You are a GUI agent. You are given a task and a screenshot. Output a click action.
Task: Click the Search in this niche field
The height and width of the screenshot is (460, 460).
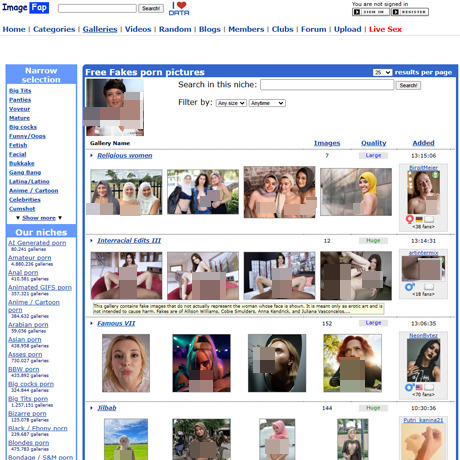327,85
